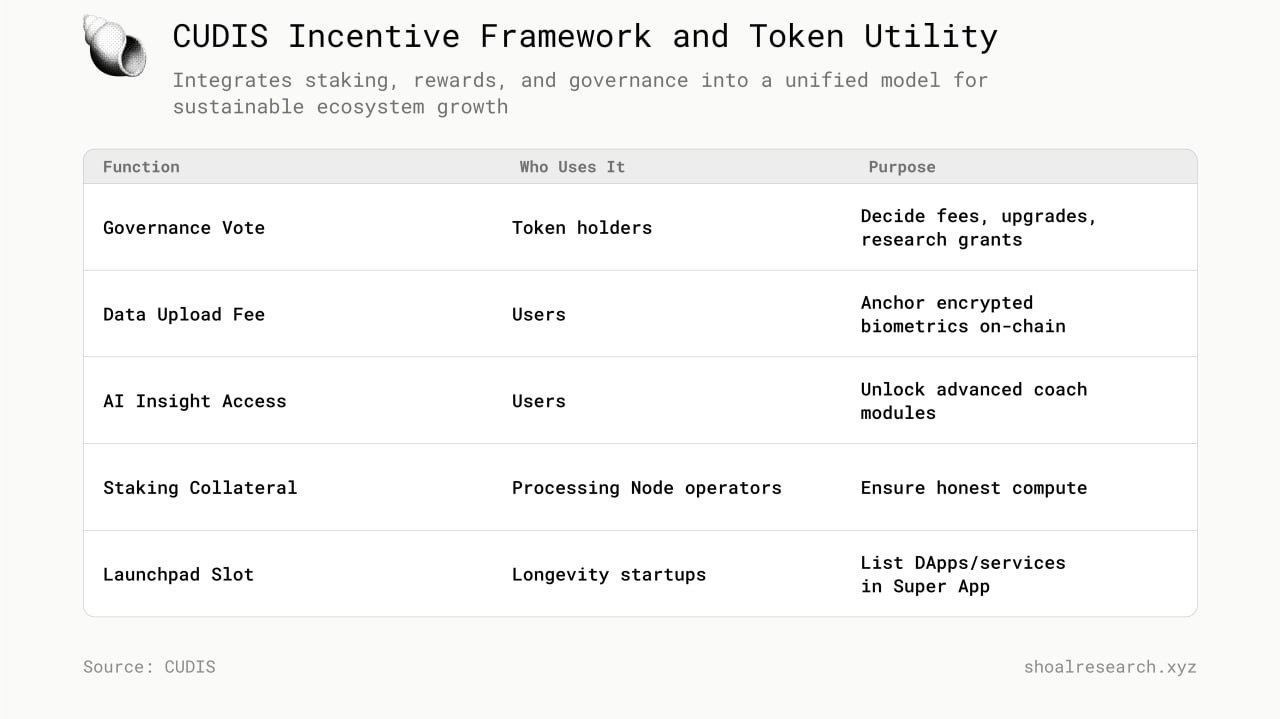The height and width of the screenshot is (719, 1280).
Task: Click the shell logo icon
Action: 114,46
